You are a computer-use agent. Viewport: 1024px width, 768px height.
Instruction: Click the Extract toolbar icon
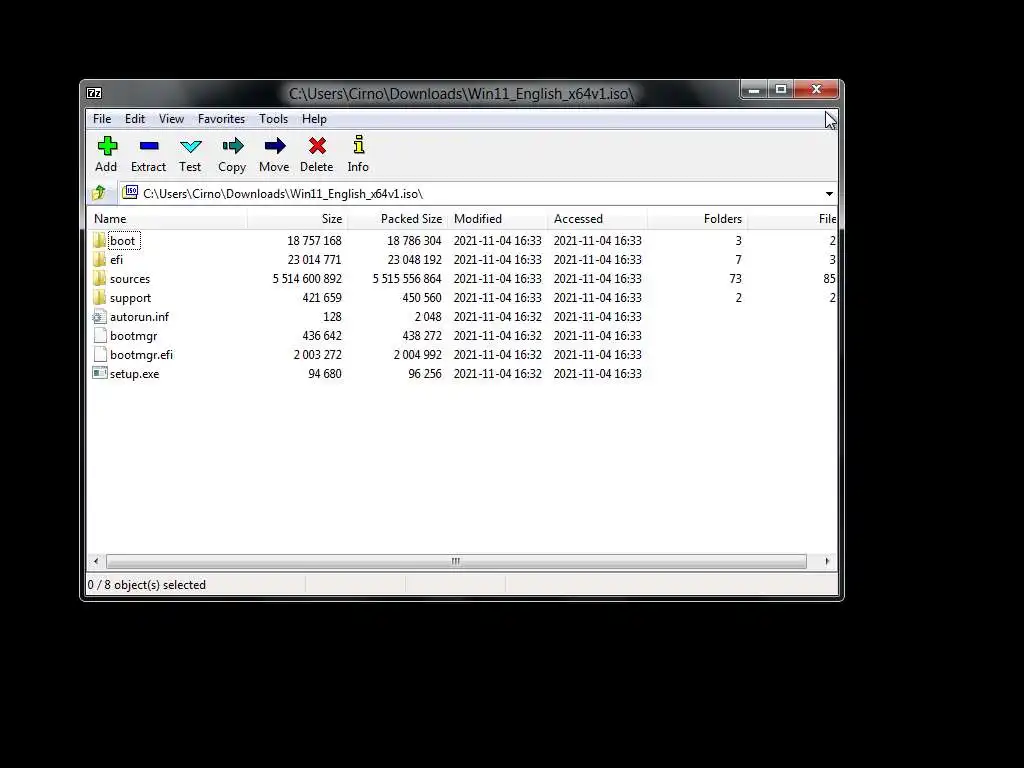[149, 146]
